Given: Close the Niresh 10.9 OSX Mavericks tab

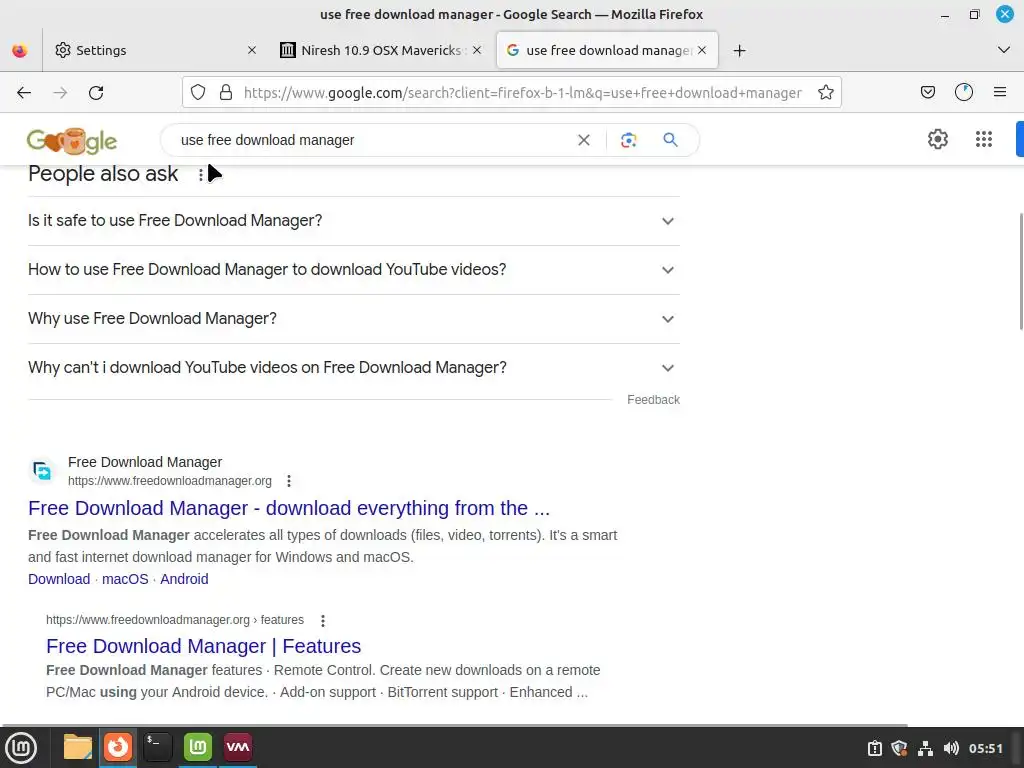Looking at the screenshot, I should click(477, 50).
